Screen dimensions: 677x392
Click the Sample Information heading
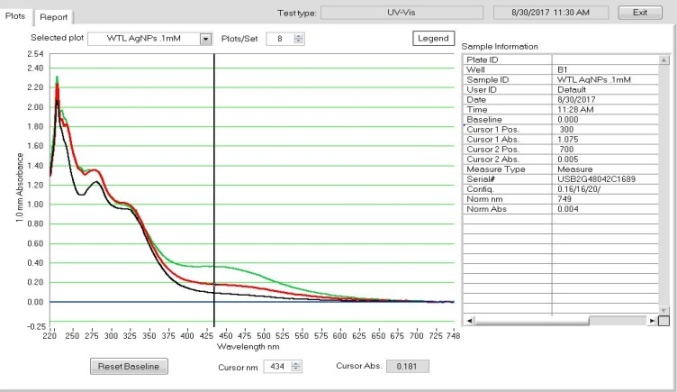click(500, 47)
